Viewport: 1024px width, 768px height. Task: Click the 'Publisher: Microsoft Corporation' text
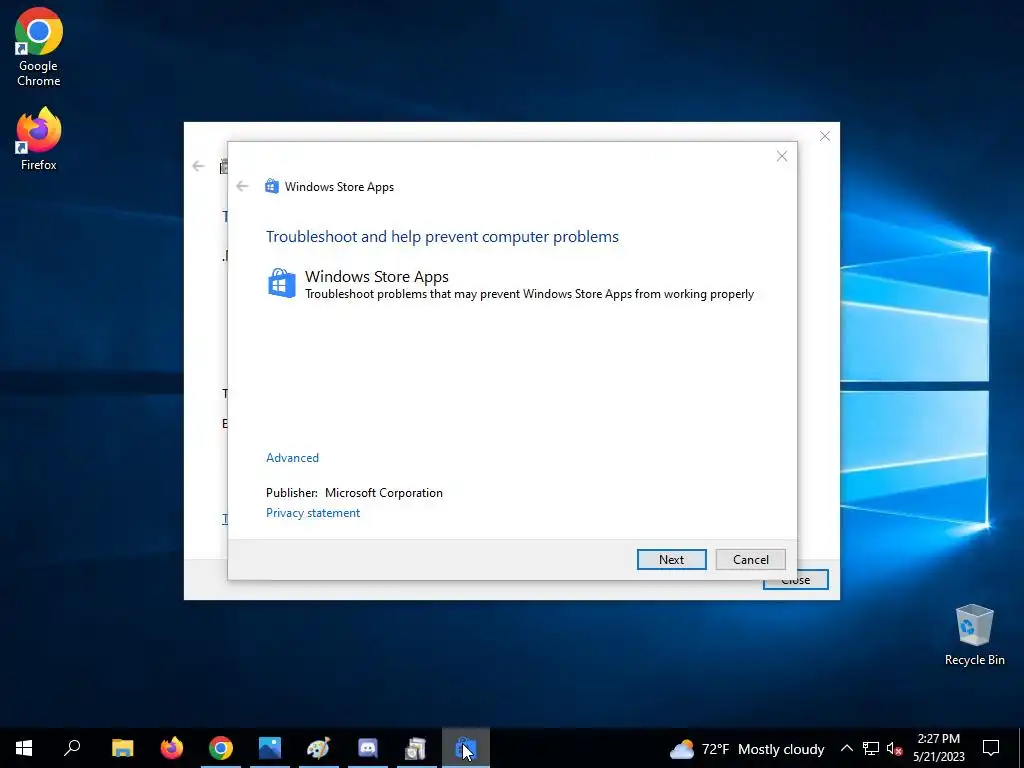tap(354, 493)
